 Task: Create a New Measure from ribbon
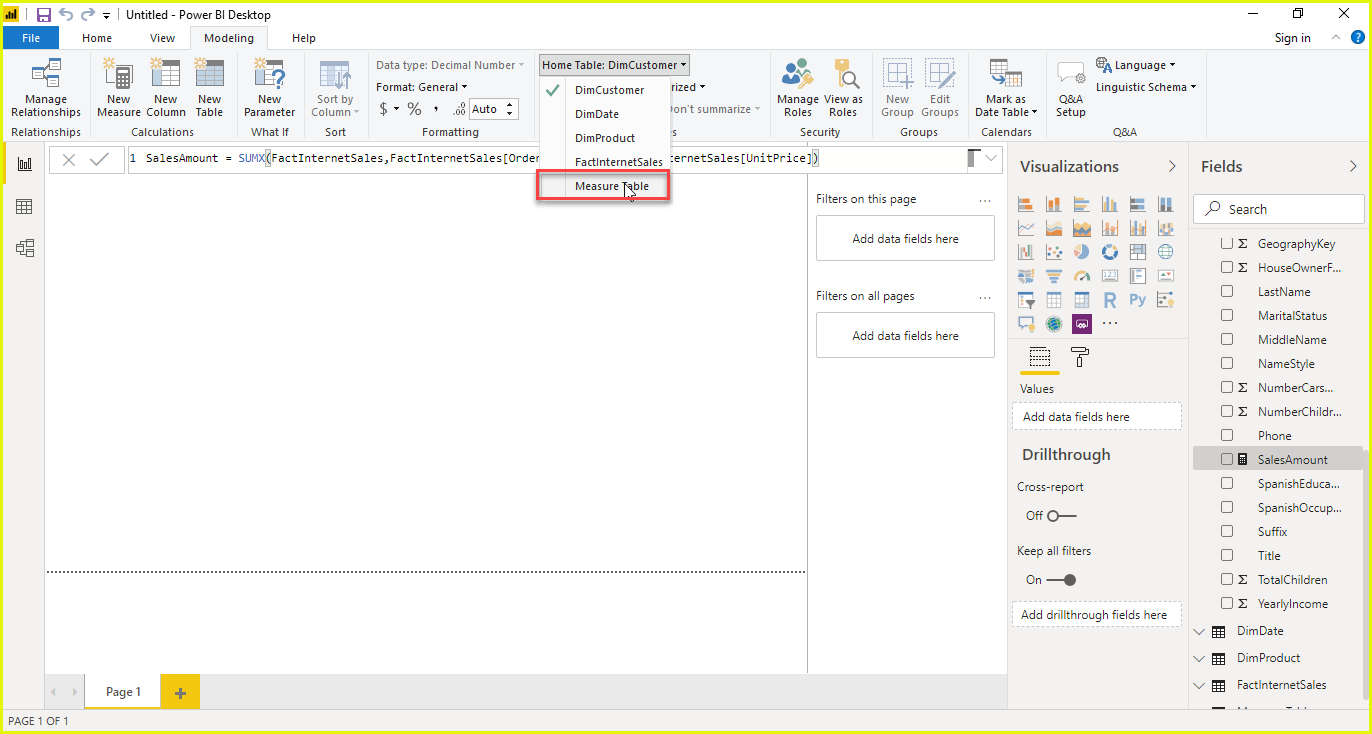point(119,87)
